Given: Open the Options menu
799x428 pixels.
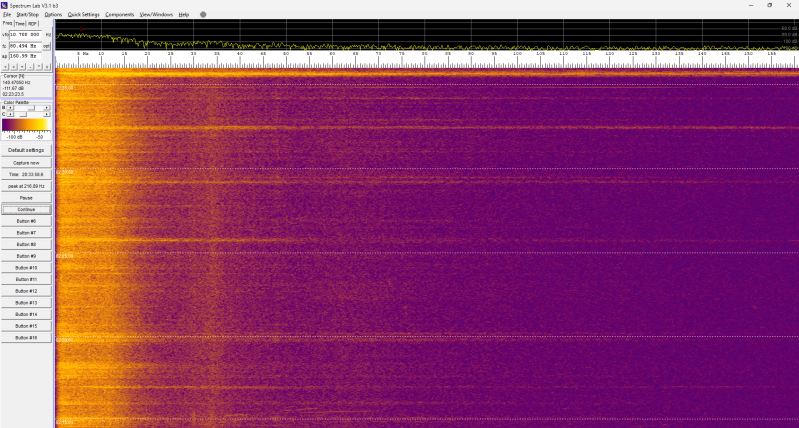Looking at the screenshot, I should [54, 15].
